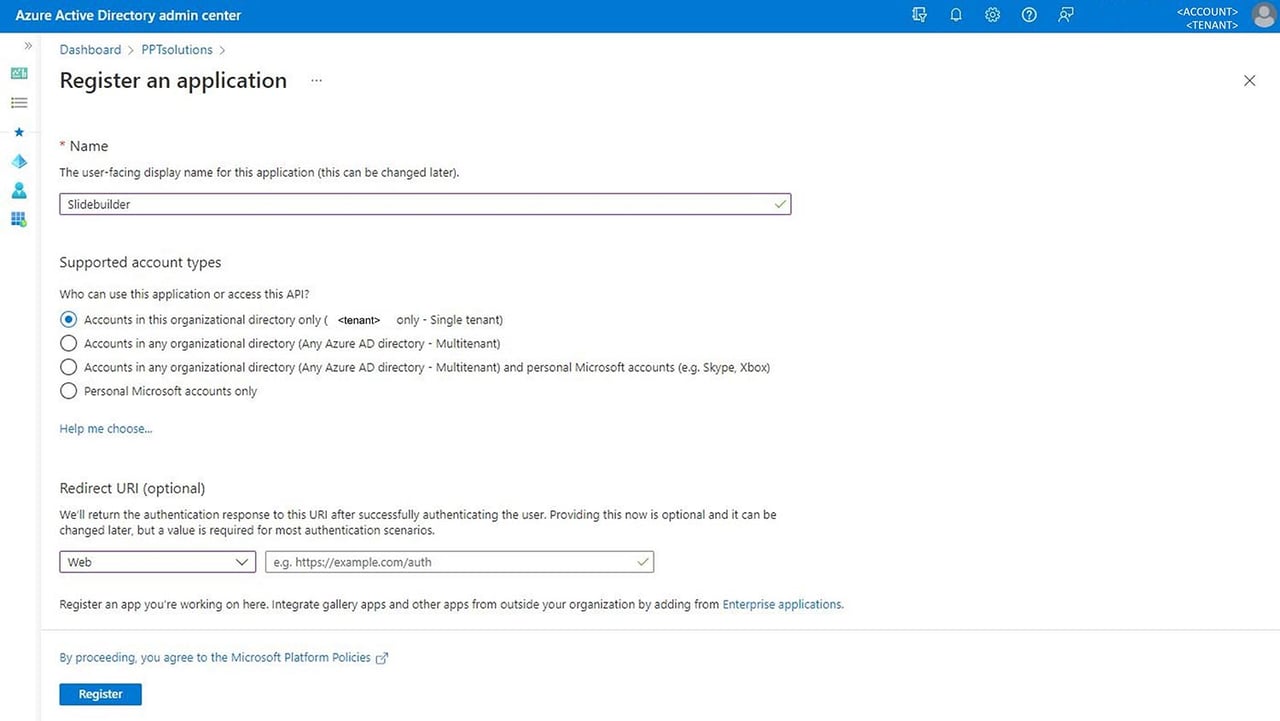
Task: Open the help question mark icon
Action: coord(1029,15)
